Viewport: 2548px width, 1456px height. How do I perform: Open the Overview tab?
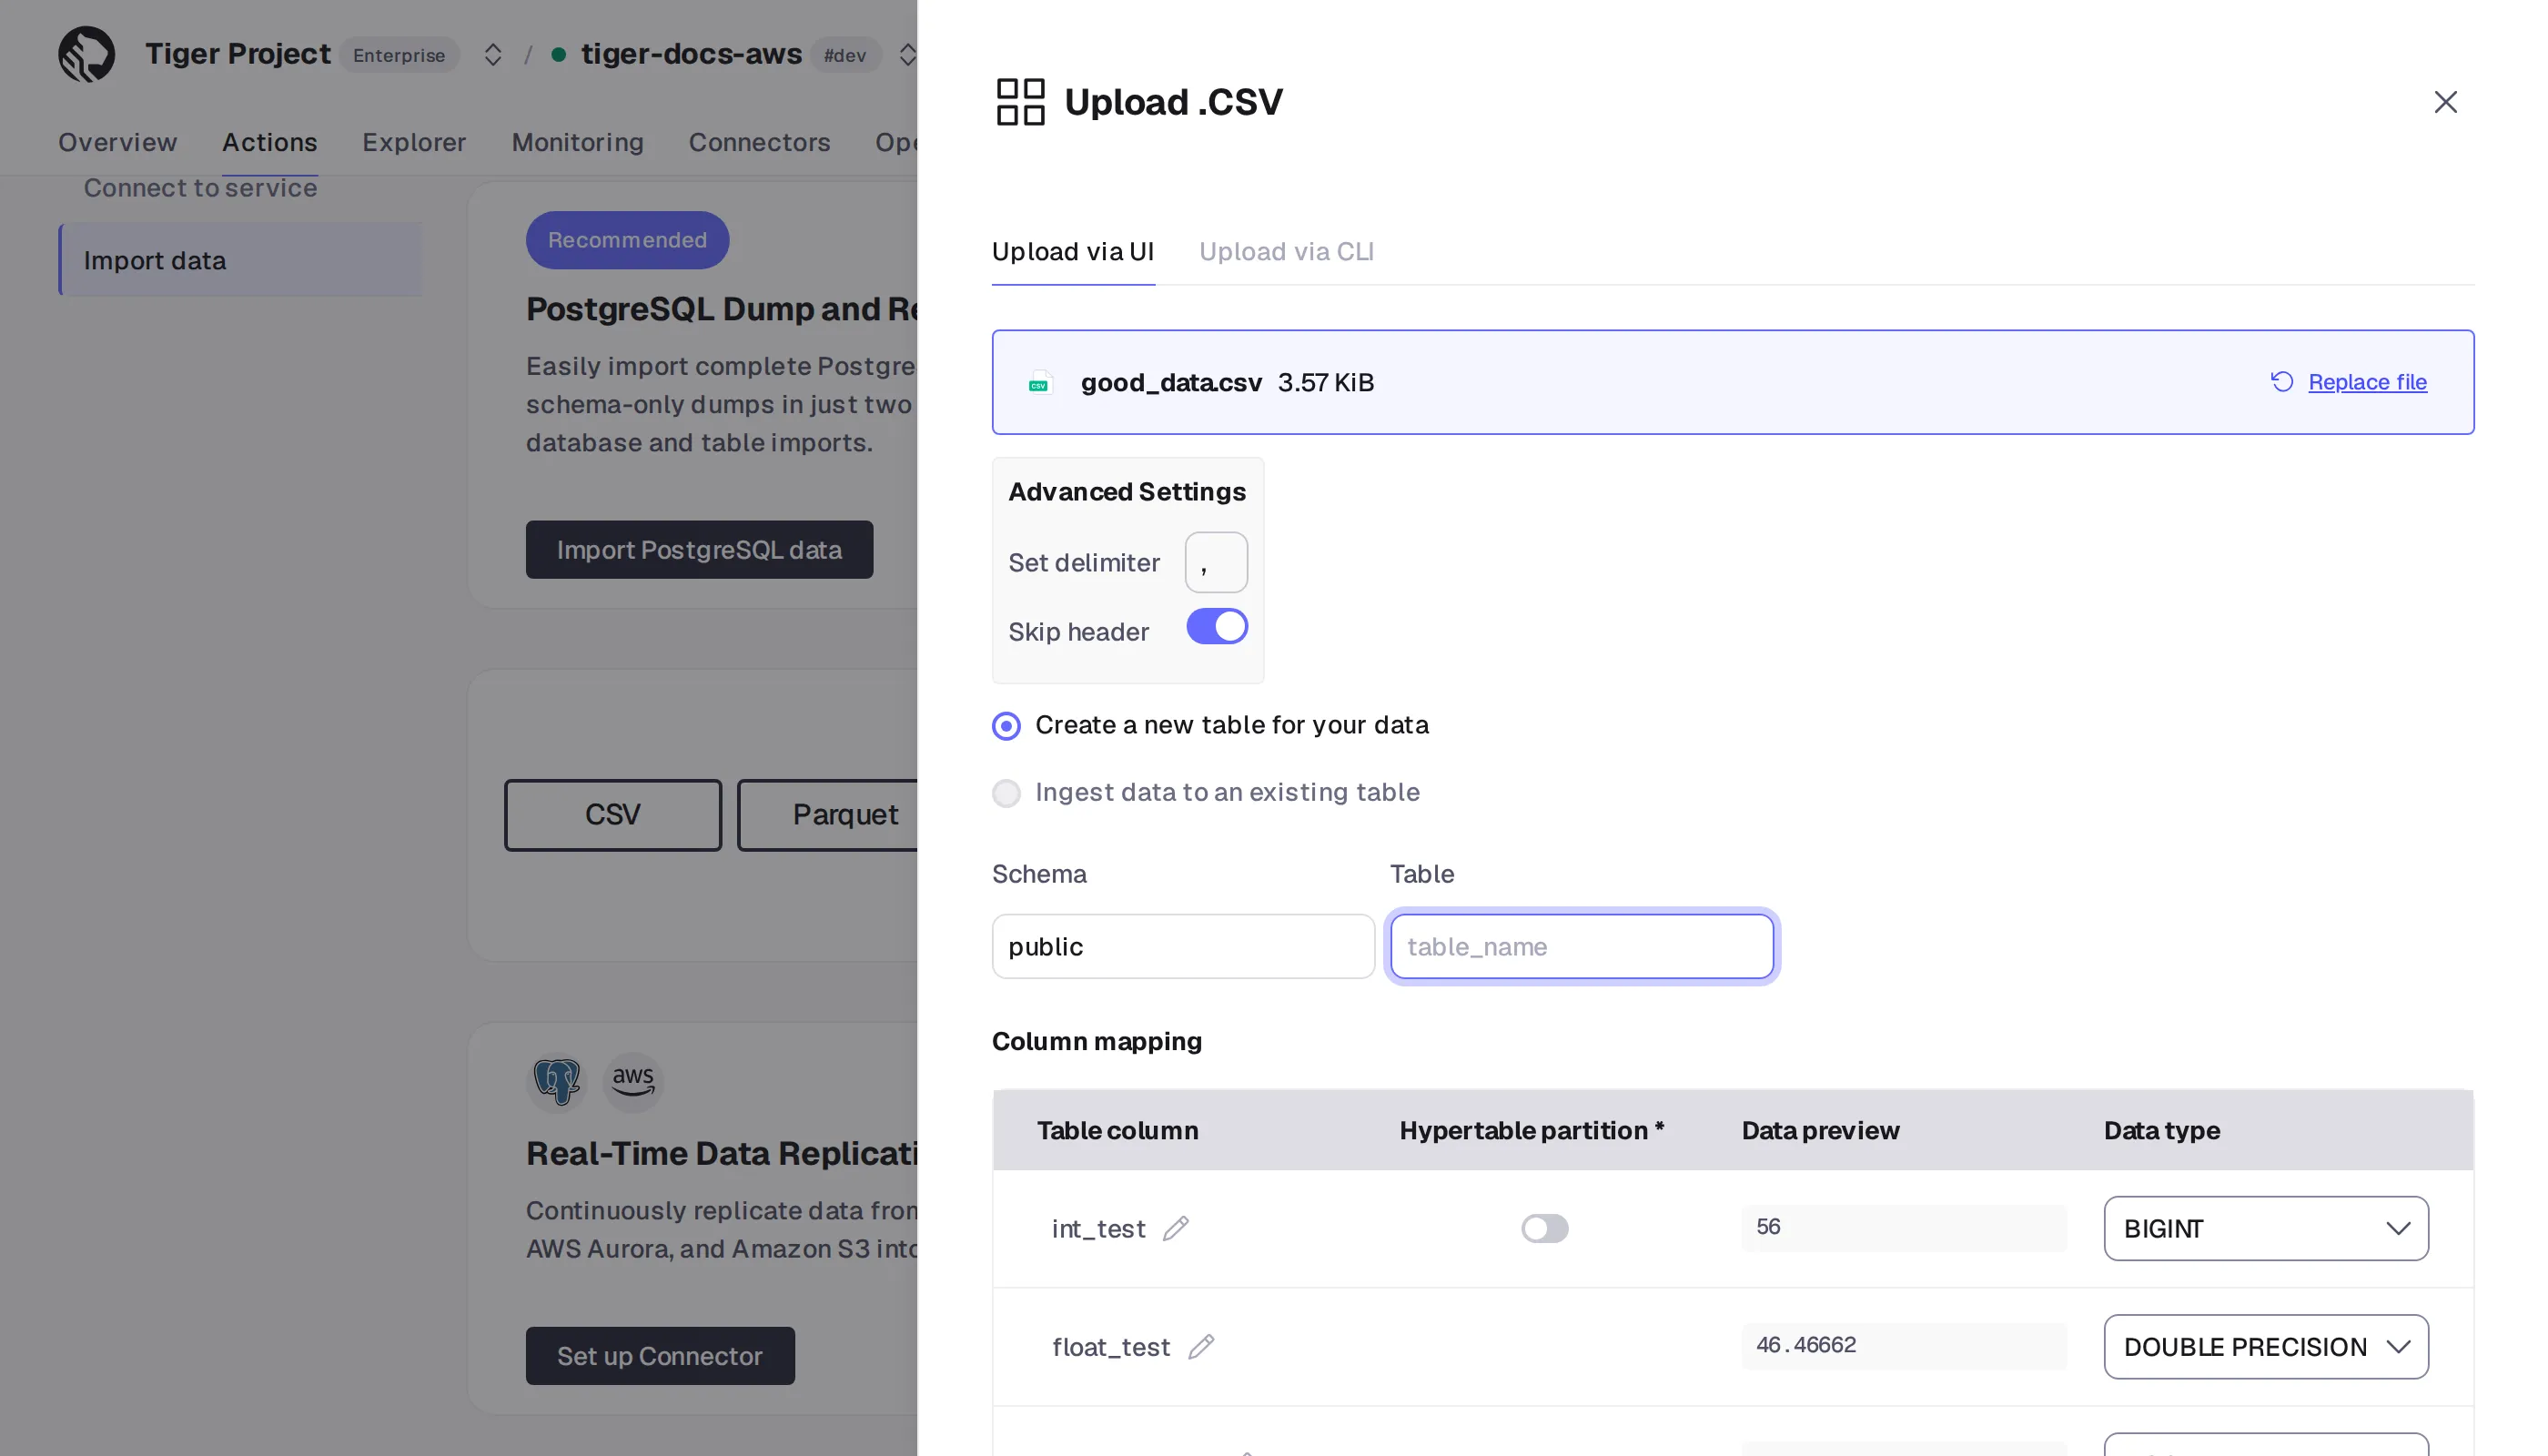pos(117,143)
